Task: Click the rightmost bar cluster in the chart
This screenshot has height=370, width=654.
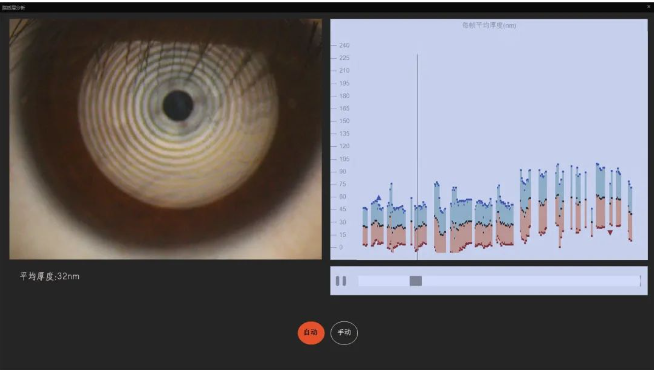Action: [630, 211]
